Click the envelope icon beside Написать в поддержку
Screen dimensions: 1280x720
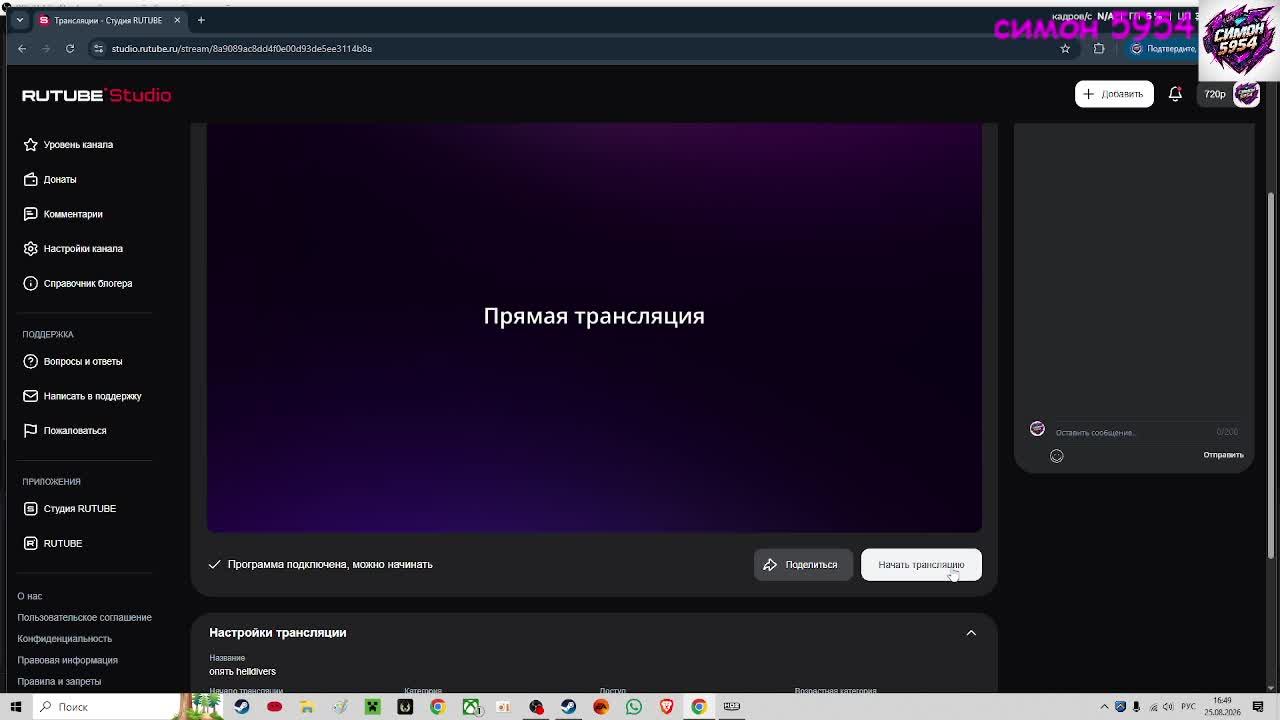pos(30,396)
